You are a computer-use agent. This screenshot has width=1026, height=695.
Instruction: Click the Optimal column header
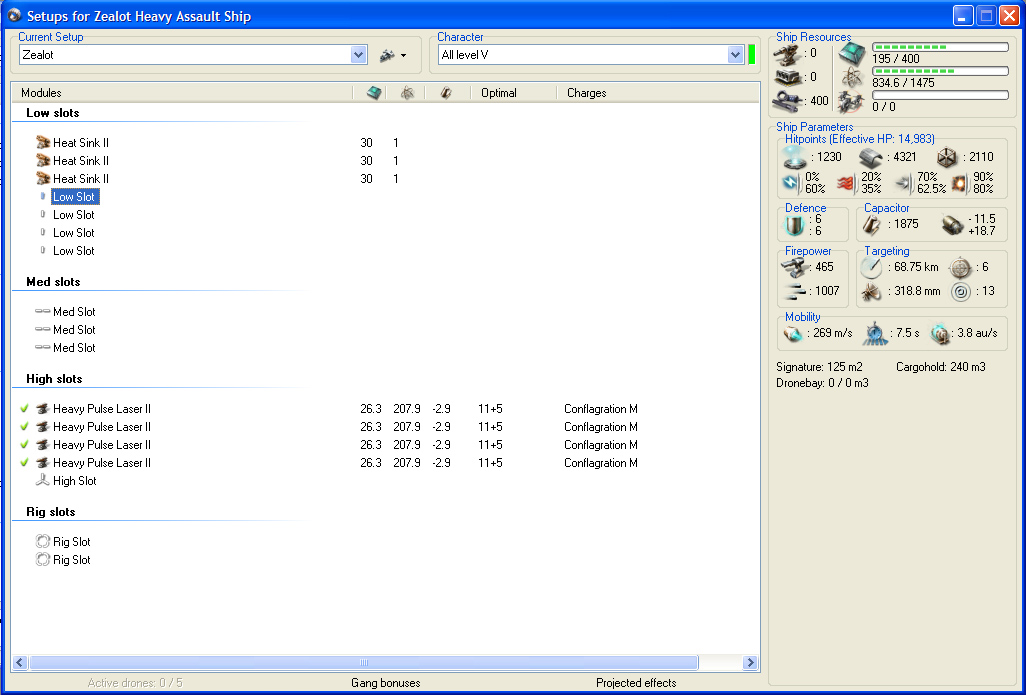click(x=499, y=93)
